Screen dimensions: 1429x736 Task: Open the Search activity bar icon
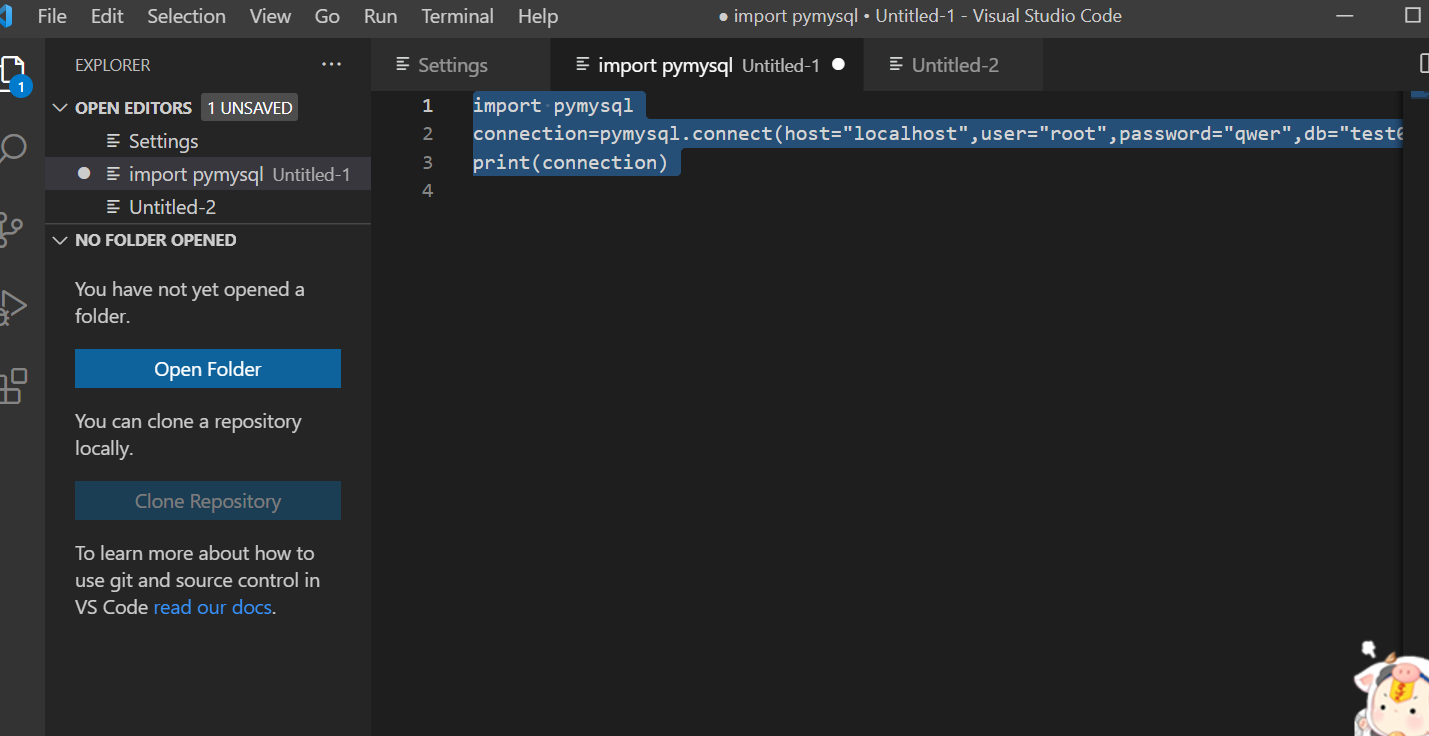pyautogui.click(x=12, y=150)
